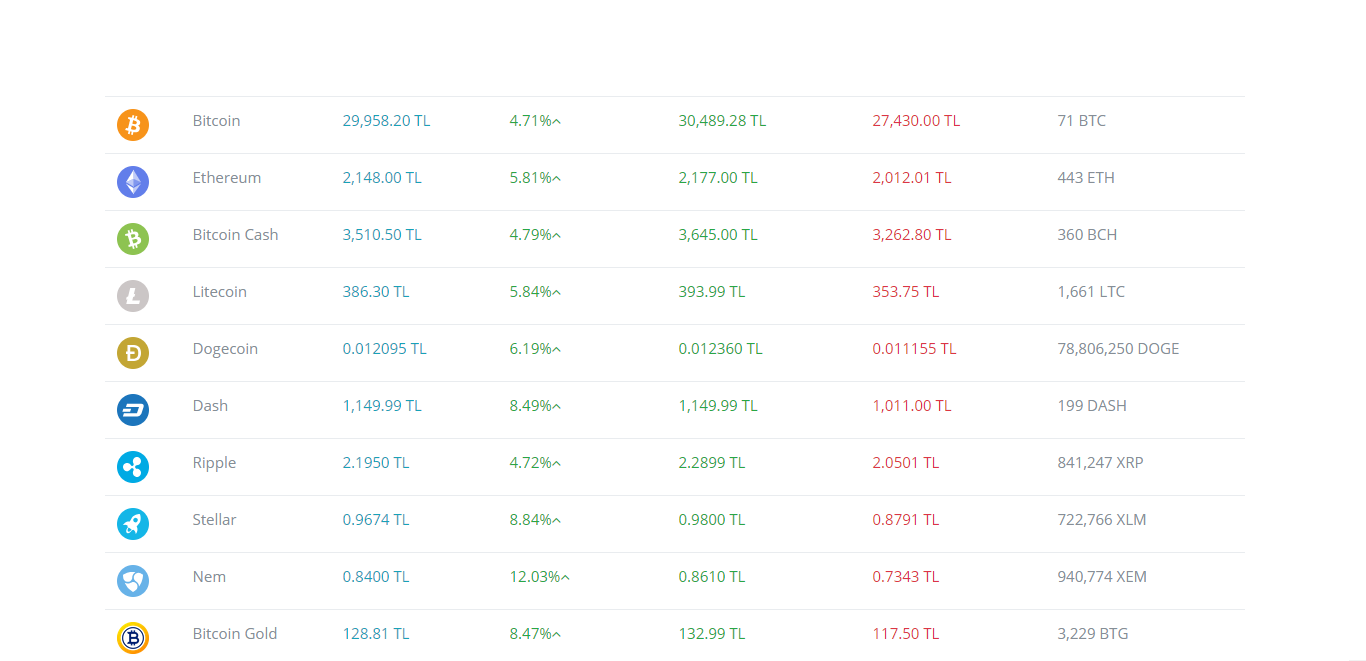
Task: Click Litecoin's 5.84% change value
Action: pyautogui.click(x=535, y=292)
